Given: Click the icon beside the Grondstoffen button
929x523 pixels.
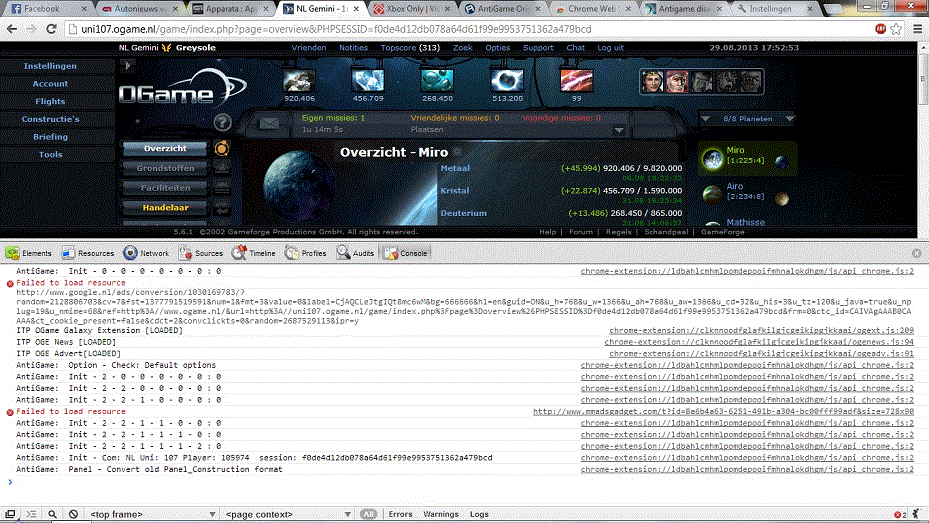Looking at the screenshot, I should tap(222, 168).
